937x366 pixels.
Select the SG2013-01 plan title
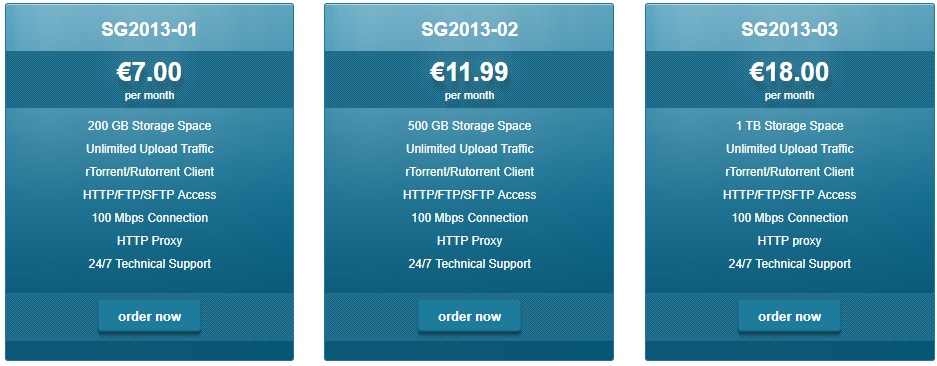(149, 29)
